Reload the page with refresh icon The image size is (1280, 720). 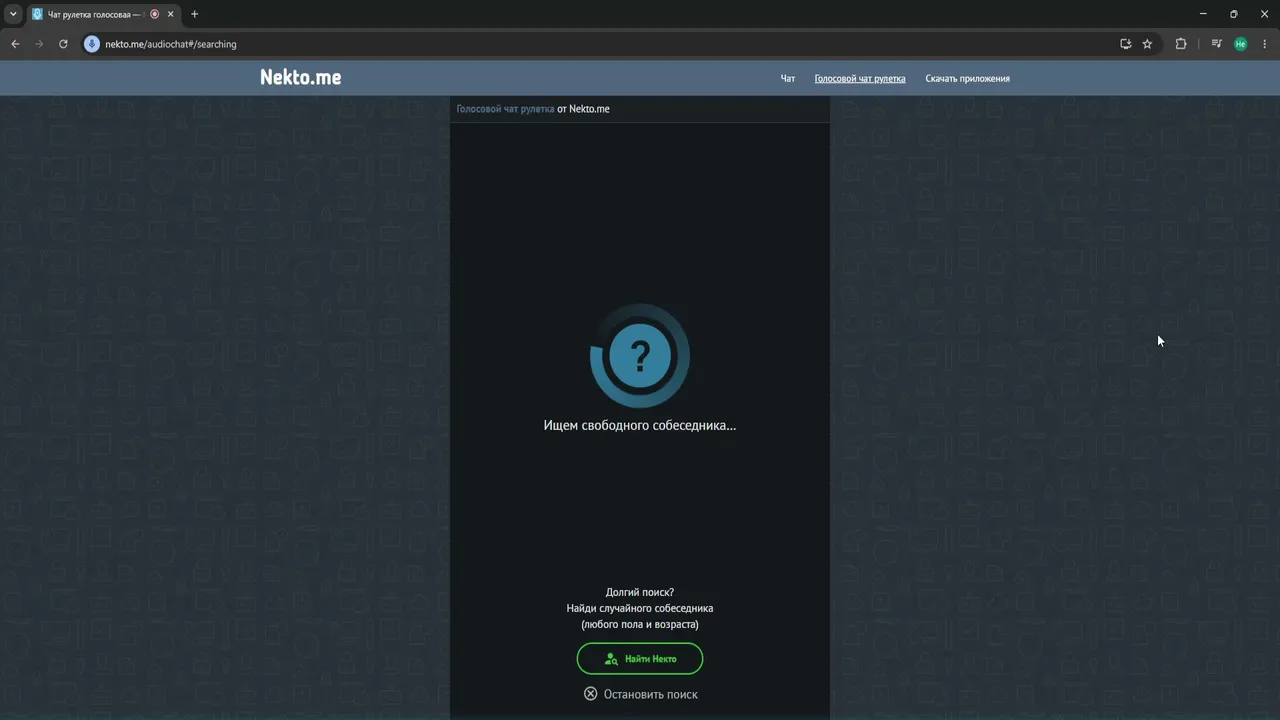click(63, 44)
